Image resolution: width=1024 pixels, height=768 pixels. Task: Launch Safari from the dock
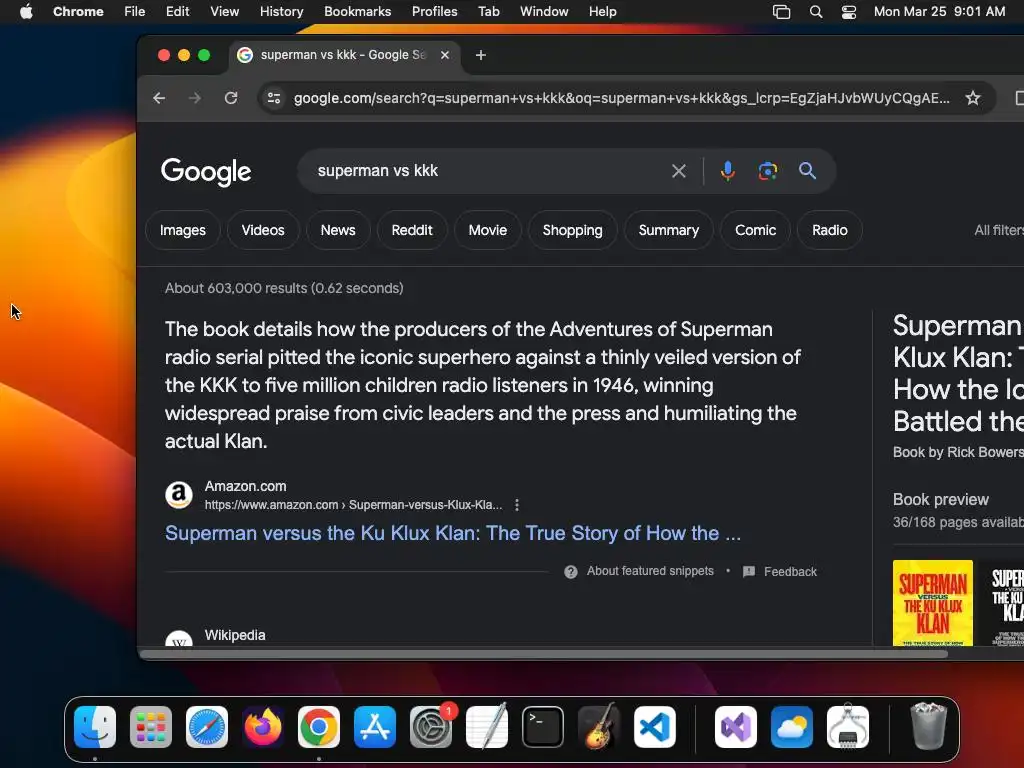pos(207,727)
